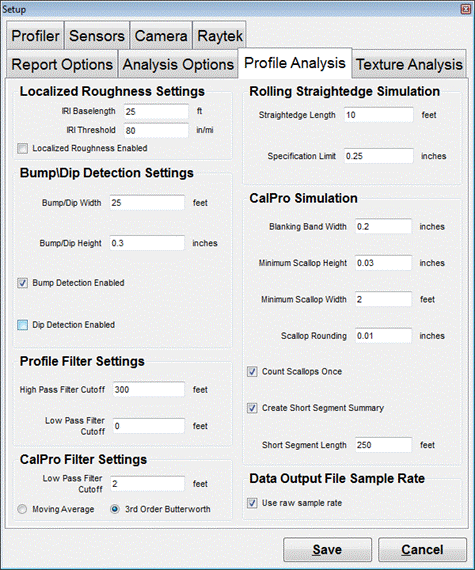The width and height of the screenshot is (475, 570).
Task: Open the Texture Analysis tab
Action: 409,64
